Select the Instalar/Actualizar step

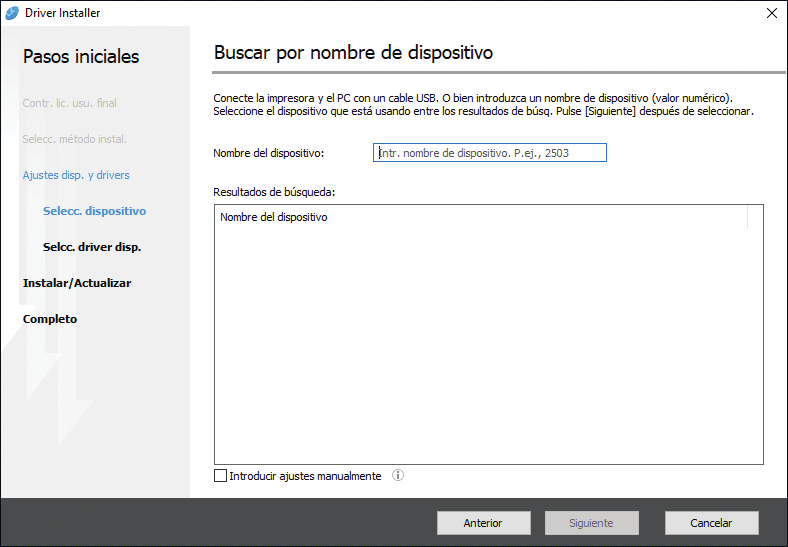77,283
